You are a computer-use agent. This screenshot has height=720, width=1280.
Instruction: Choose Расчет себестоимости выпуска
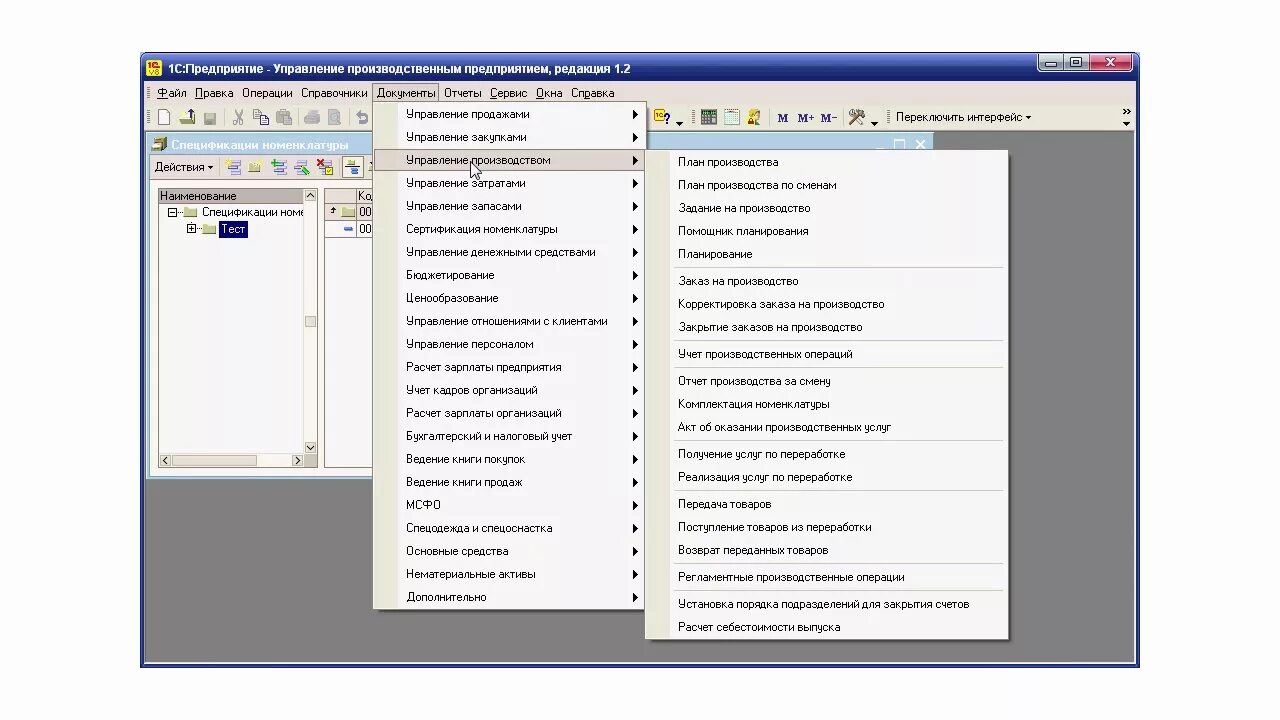point(826,627)
